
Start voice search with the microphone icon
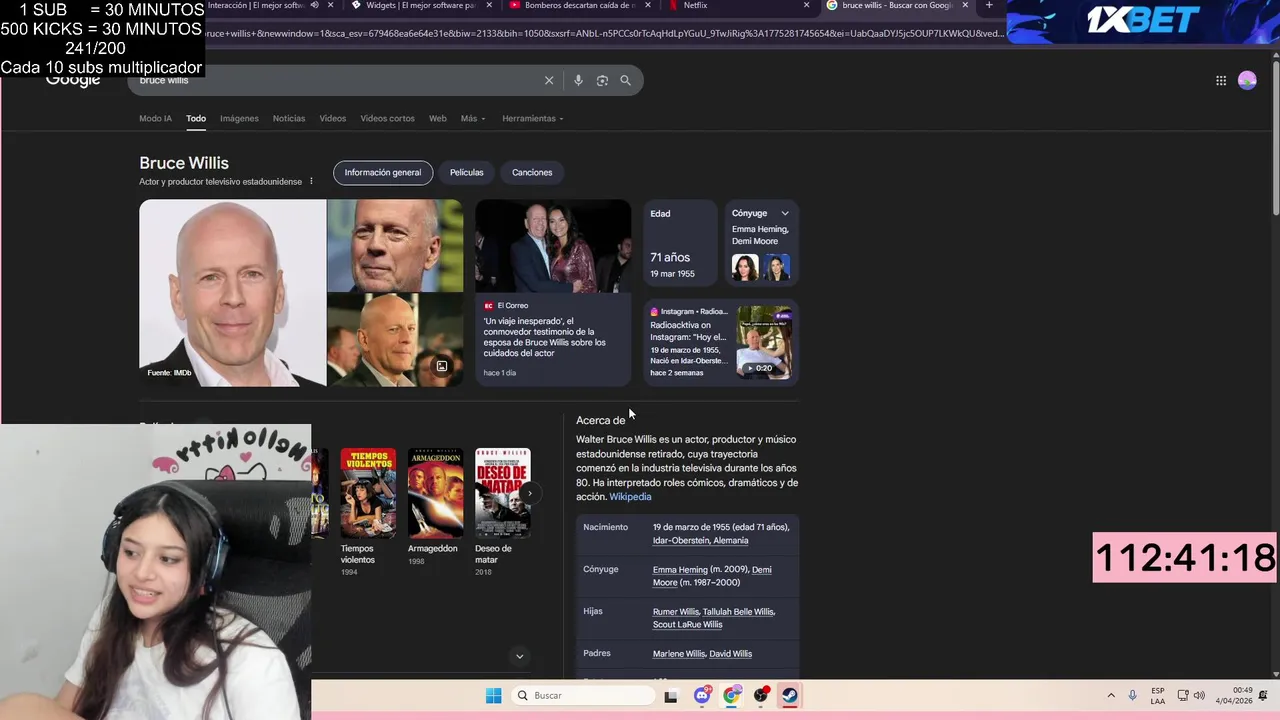[578, 80]
